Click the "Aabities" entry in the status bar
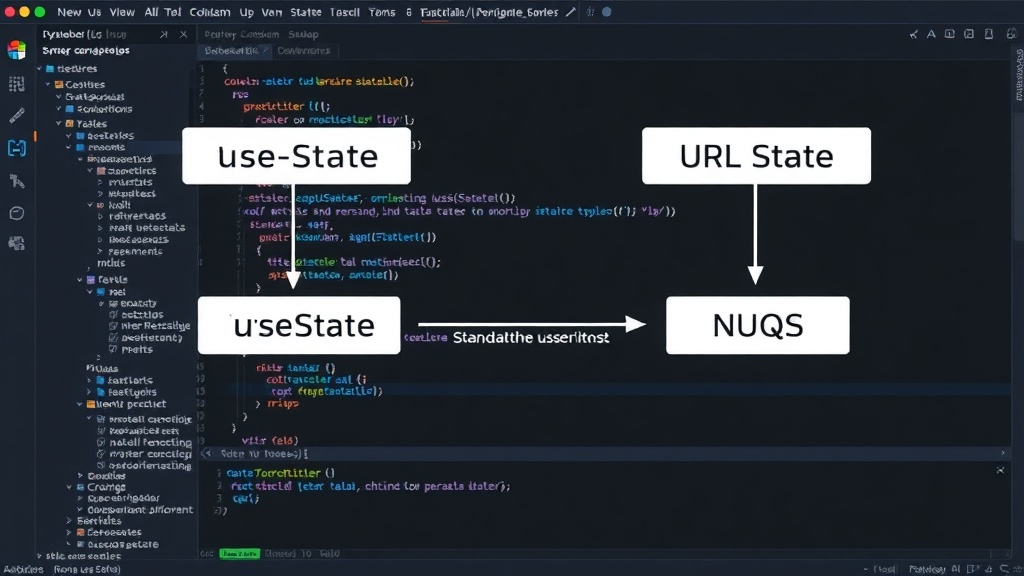 (24, 569)
